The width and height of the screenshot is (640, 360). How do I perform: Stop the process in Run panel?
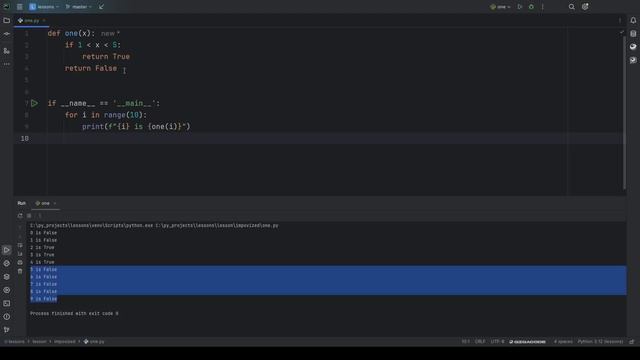pyautogui.click(x=29, y=216)
